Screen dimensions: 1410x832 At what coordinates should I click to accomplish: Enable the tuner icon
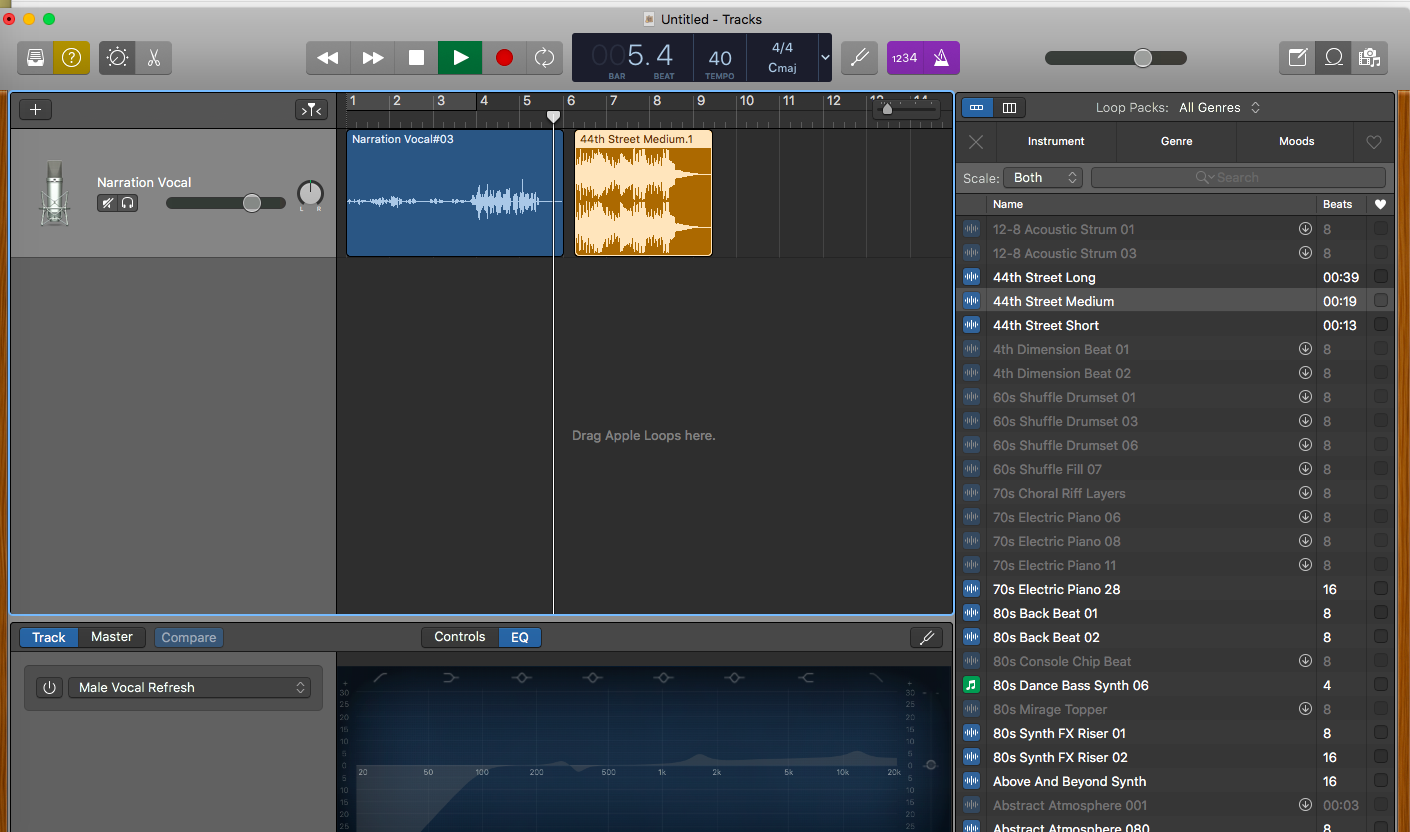859,58
